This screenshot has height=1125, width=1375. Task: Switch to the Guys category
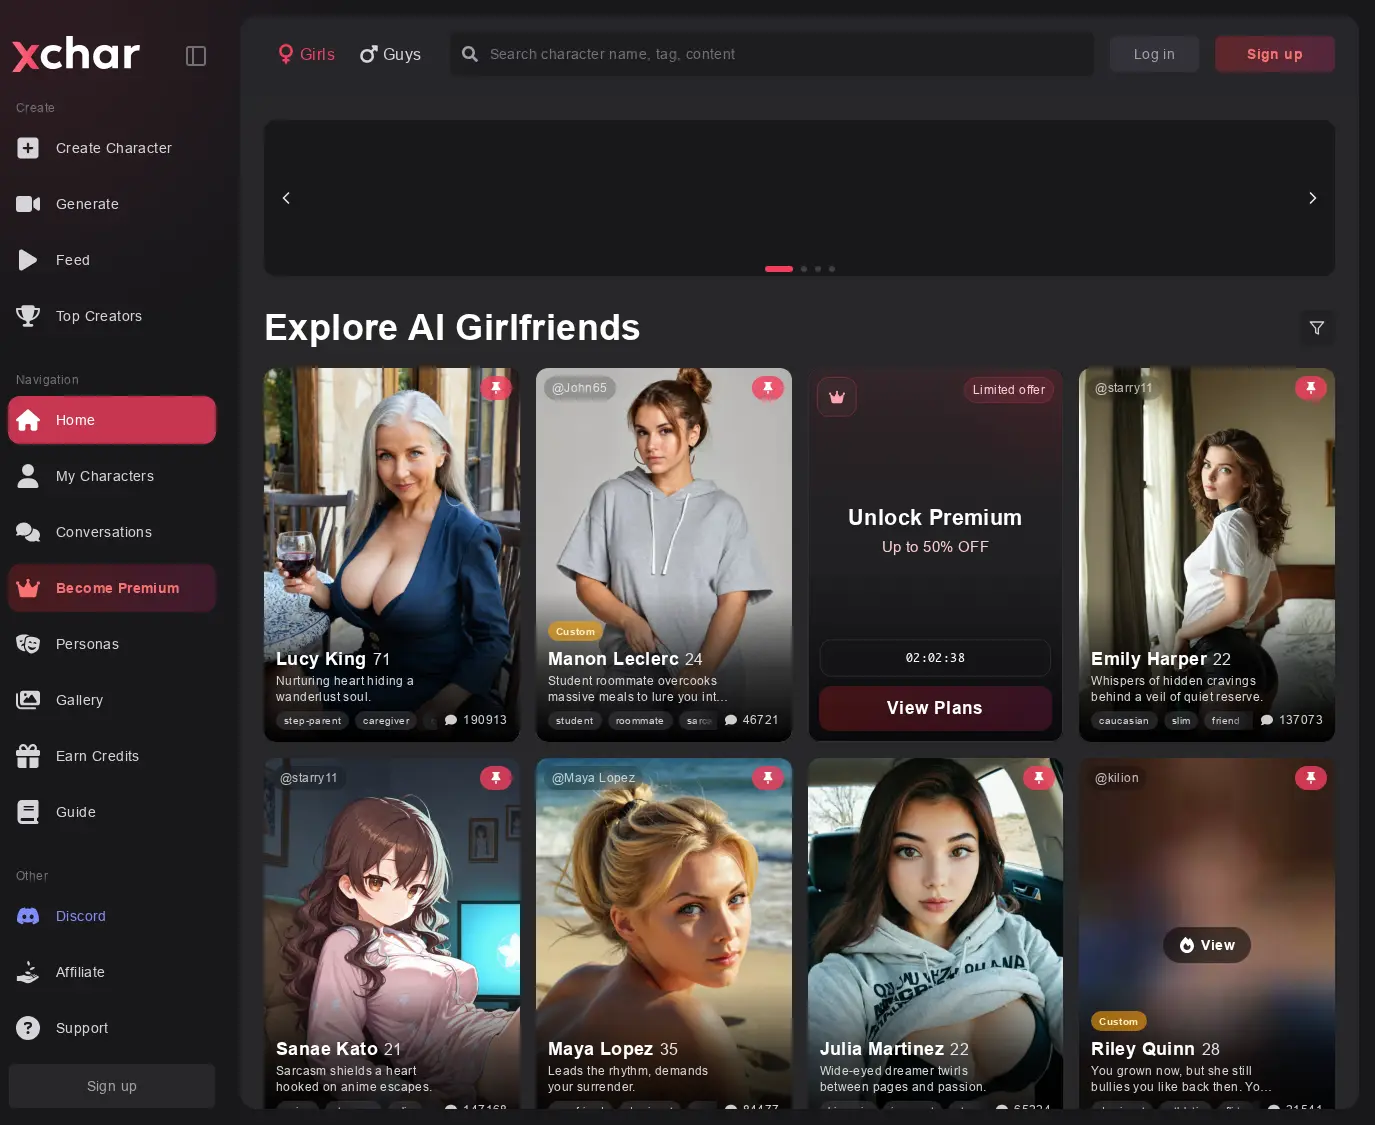coord(390,54)
